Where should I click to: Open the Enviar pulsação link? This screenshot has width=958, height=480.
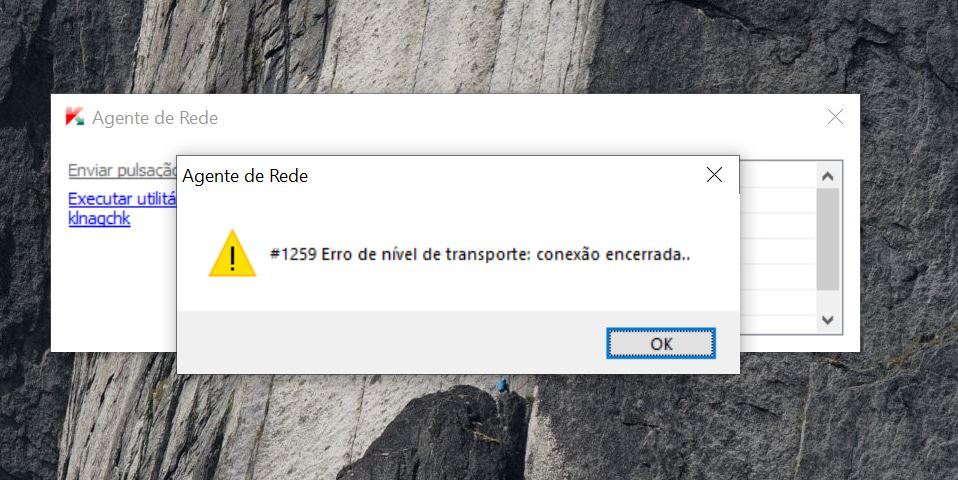(x=122, y=170)
